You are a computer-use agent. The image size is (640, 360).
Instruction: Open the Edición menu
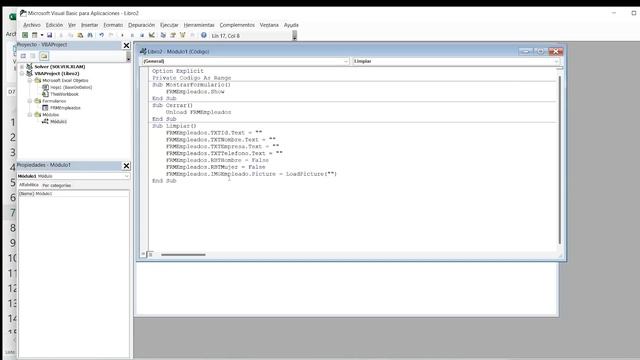pos(54,25)
